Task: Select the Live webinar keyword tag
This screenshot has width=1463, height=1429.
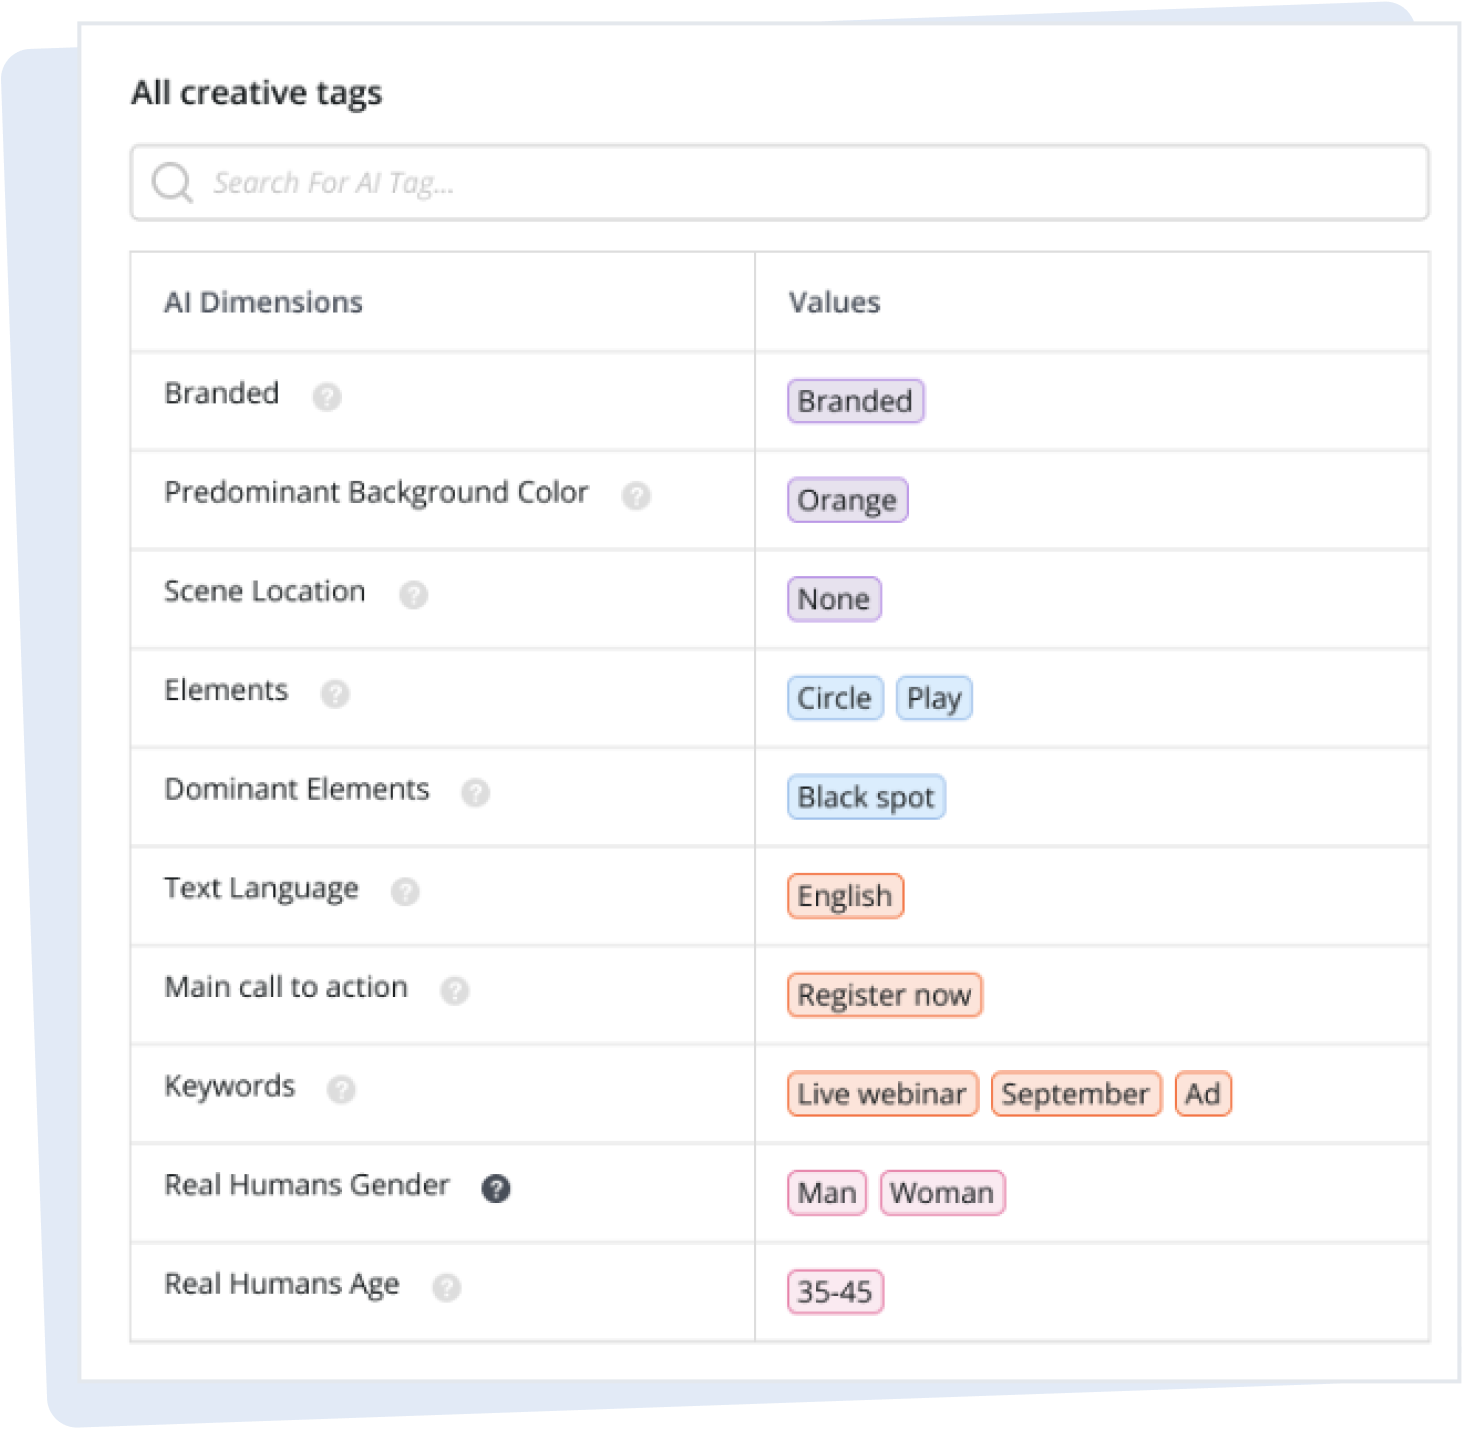Action: (882, 1094)
